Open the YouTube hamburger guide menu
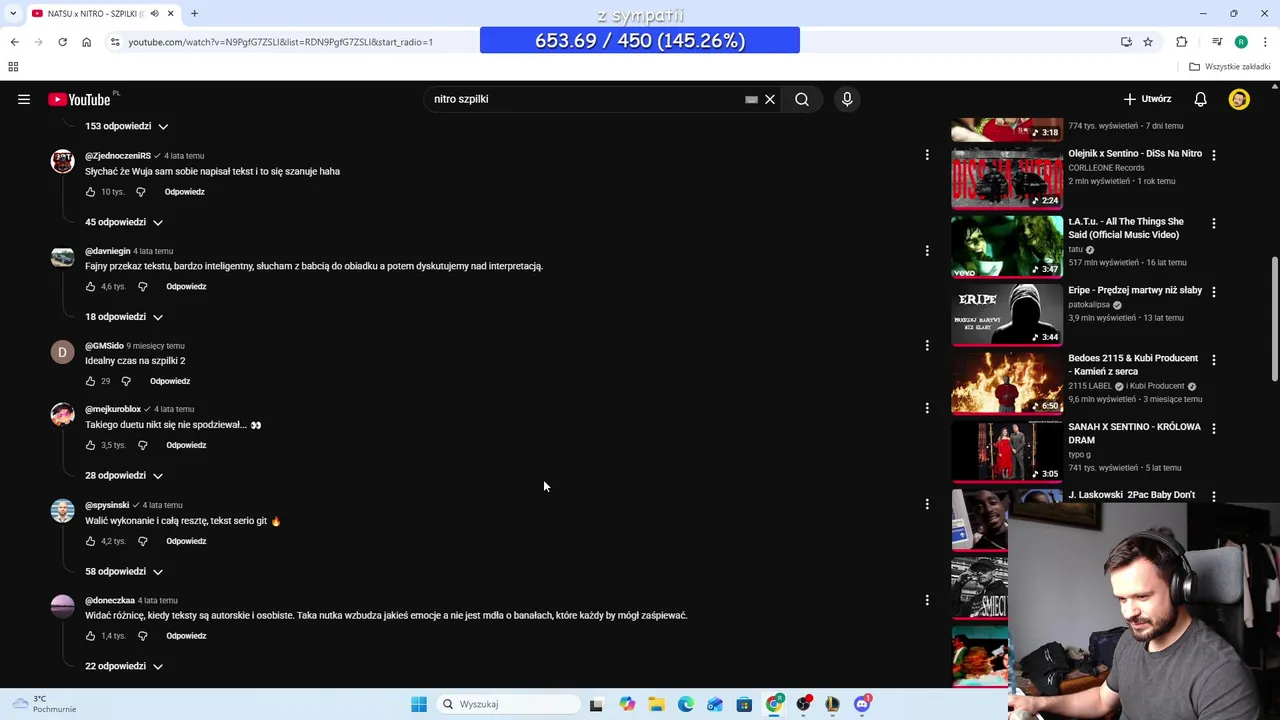Image resolution: width=1280 pixels, height=720 pixels. (24, 99)
